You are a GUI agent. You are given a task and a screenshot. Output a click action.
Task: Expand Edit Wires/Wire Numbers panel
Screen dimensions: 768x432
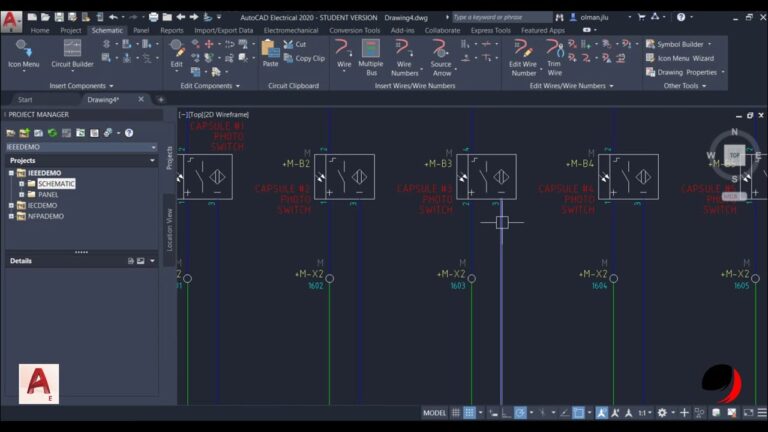[x=571, y=86]
